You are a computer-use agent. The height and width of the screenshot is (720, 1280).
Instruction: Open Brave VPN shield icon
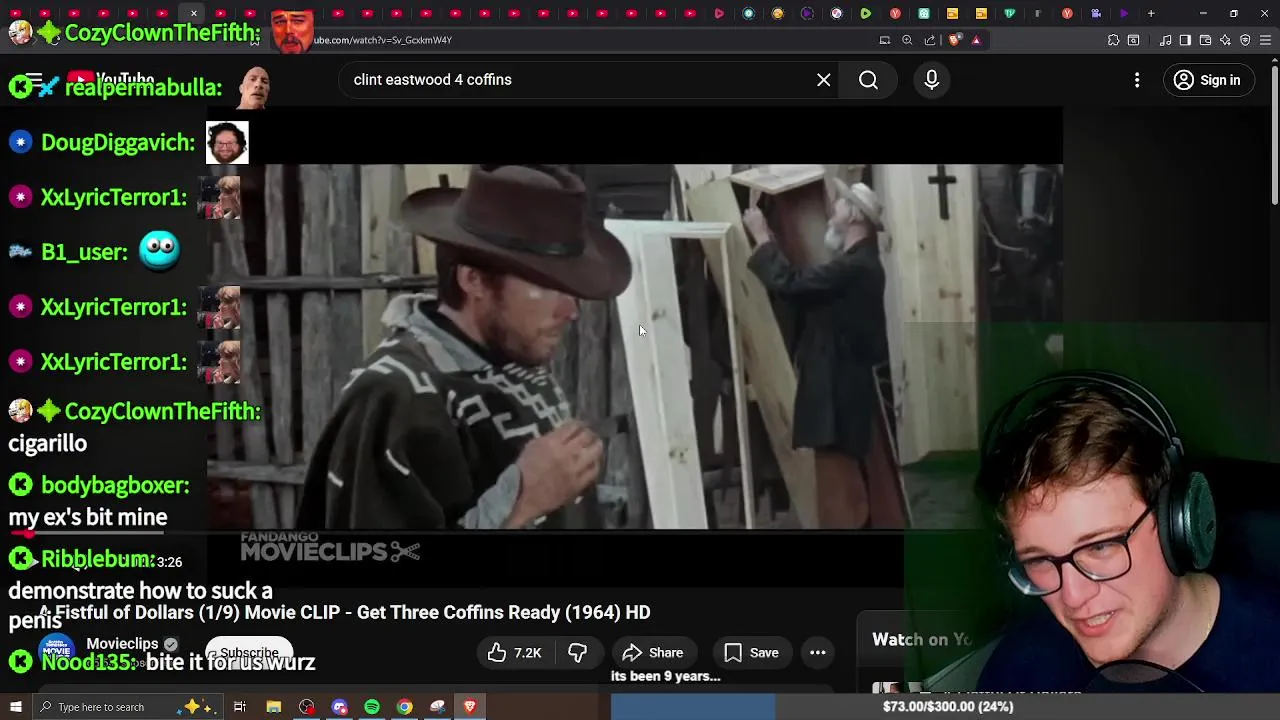(1245, 40)
